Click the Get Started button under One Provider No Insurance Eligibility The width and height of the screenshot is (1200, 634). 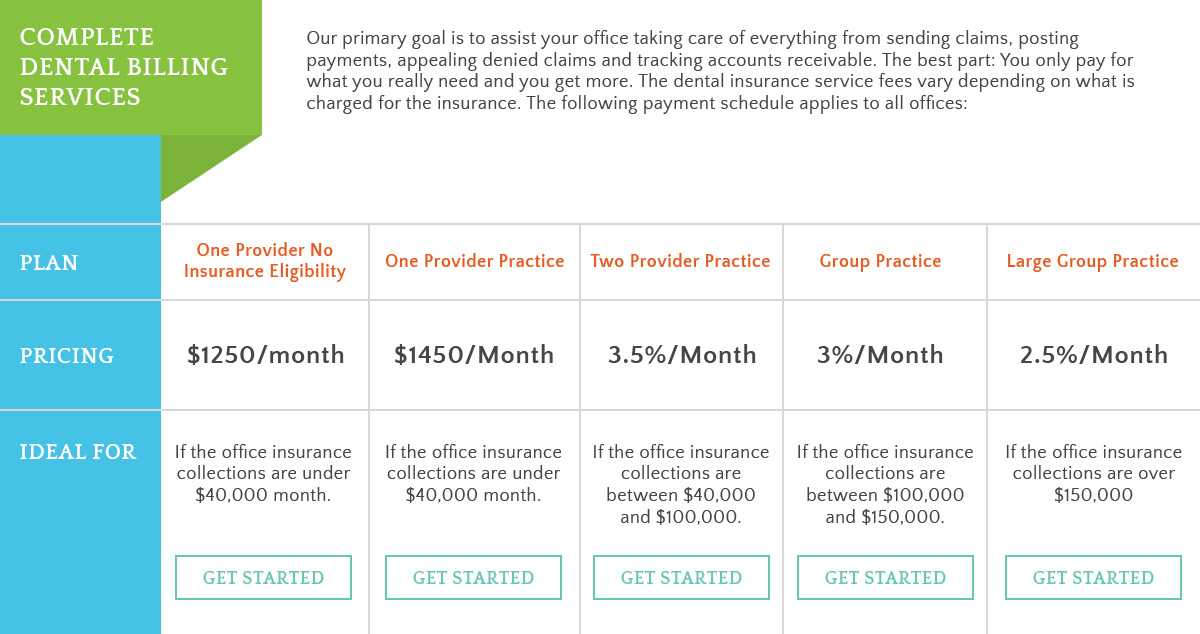point(263,577)
